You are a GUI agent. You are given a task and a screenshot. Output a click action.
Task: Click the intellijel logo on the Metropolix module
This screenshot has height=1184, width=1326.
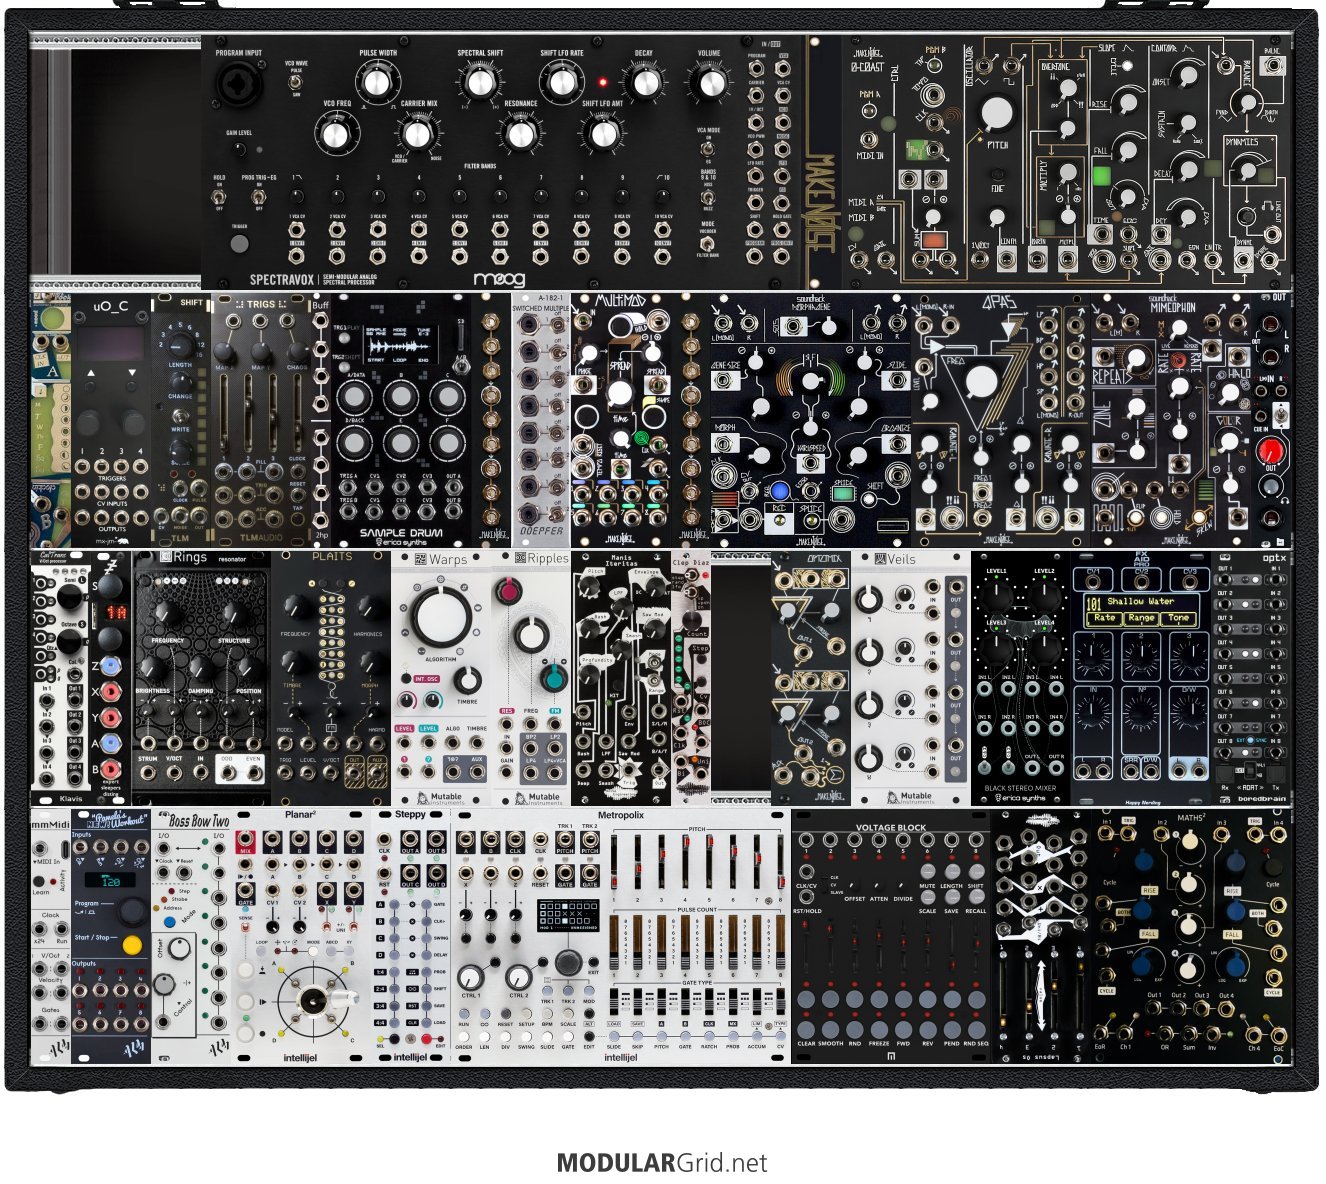pyautogui.click(x=620, y=1058)
